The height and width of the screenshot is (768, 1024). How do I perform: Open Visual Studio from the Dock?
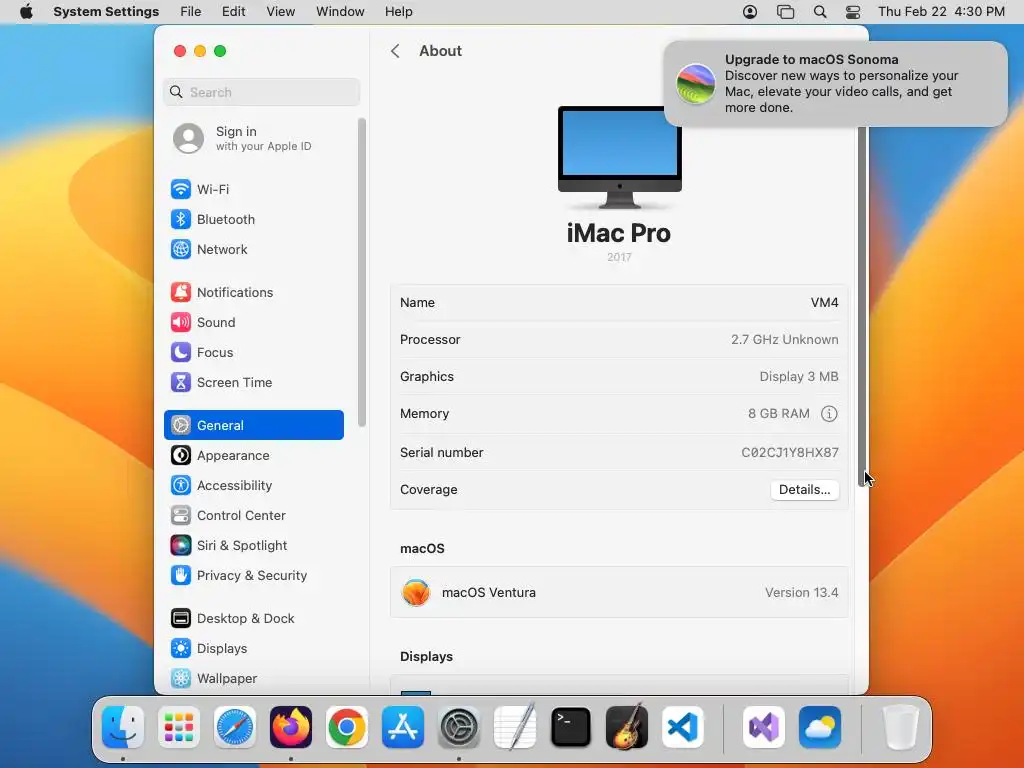pyautogui.click(x=764, y=727)
